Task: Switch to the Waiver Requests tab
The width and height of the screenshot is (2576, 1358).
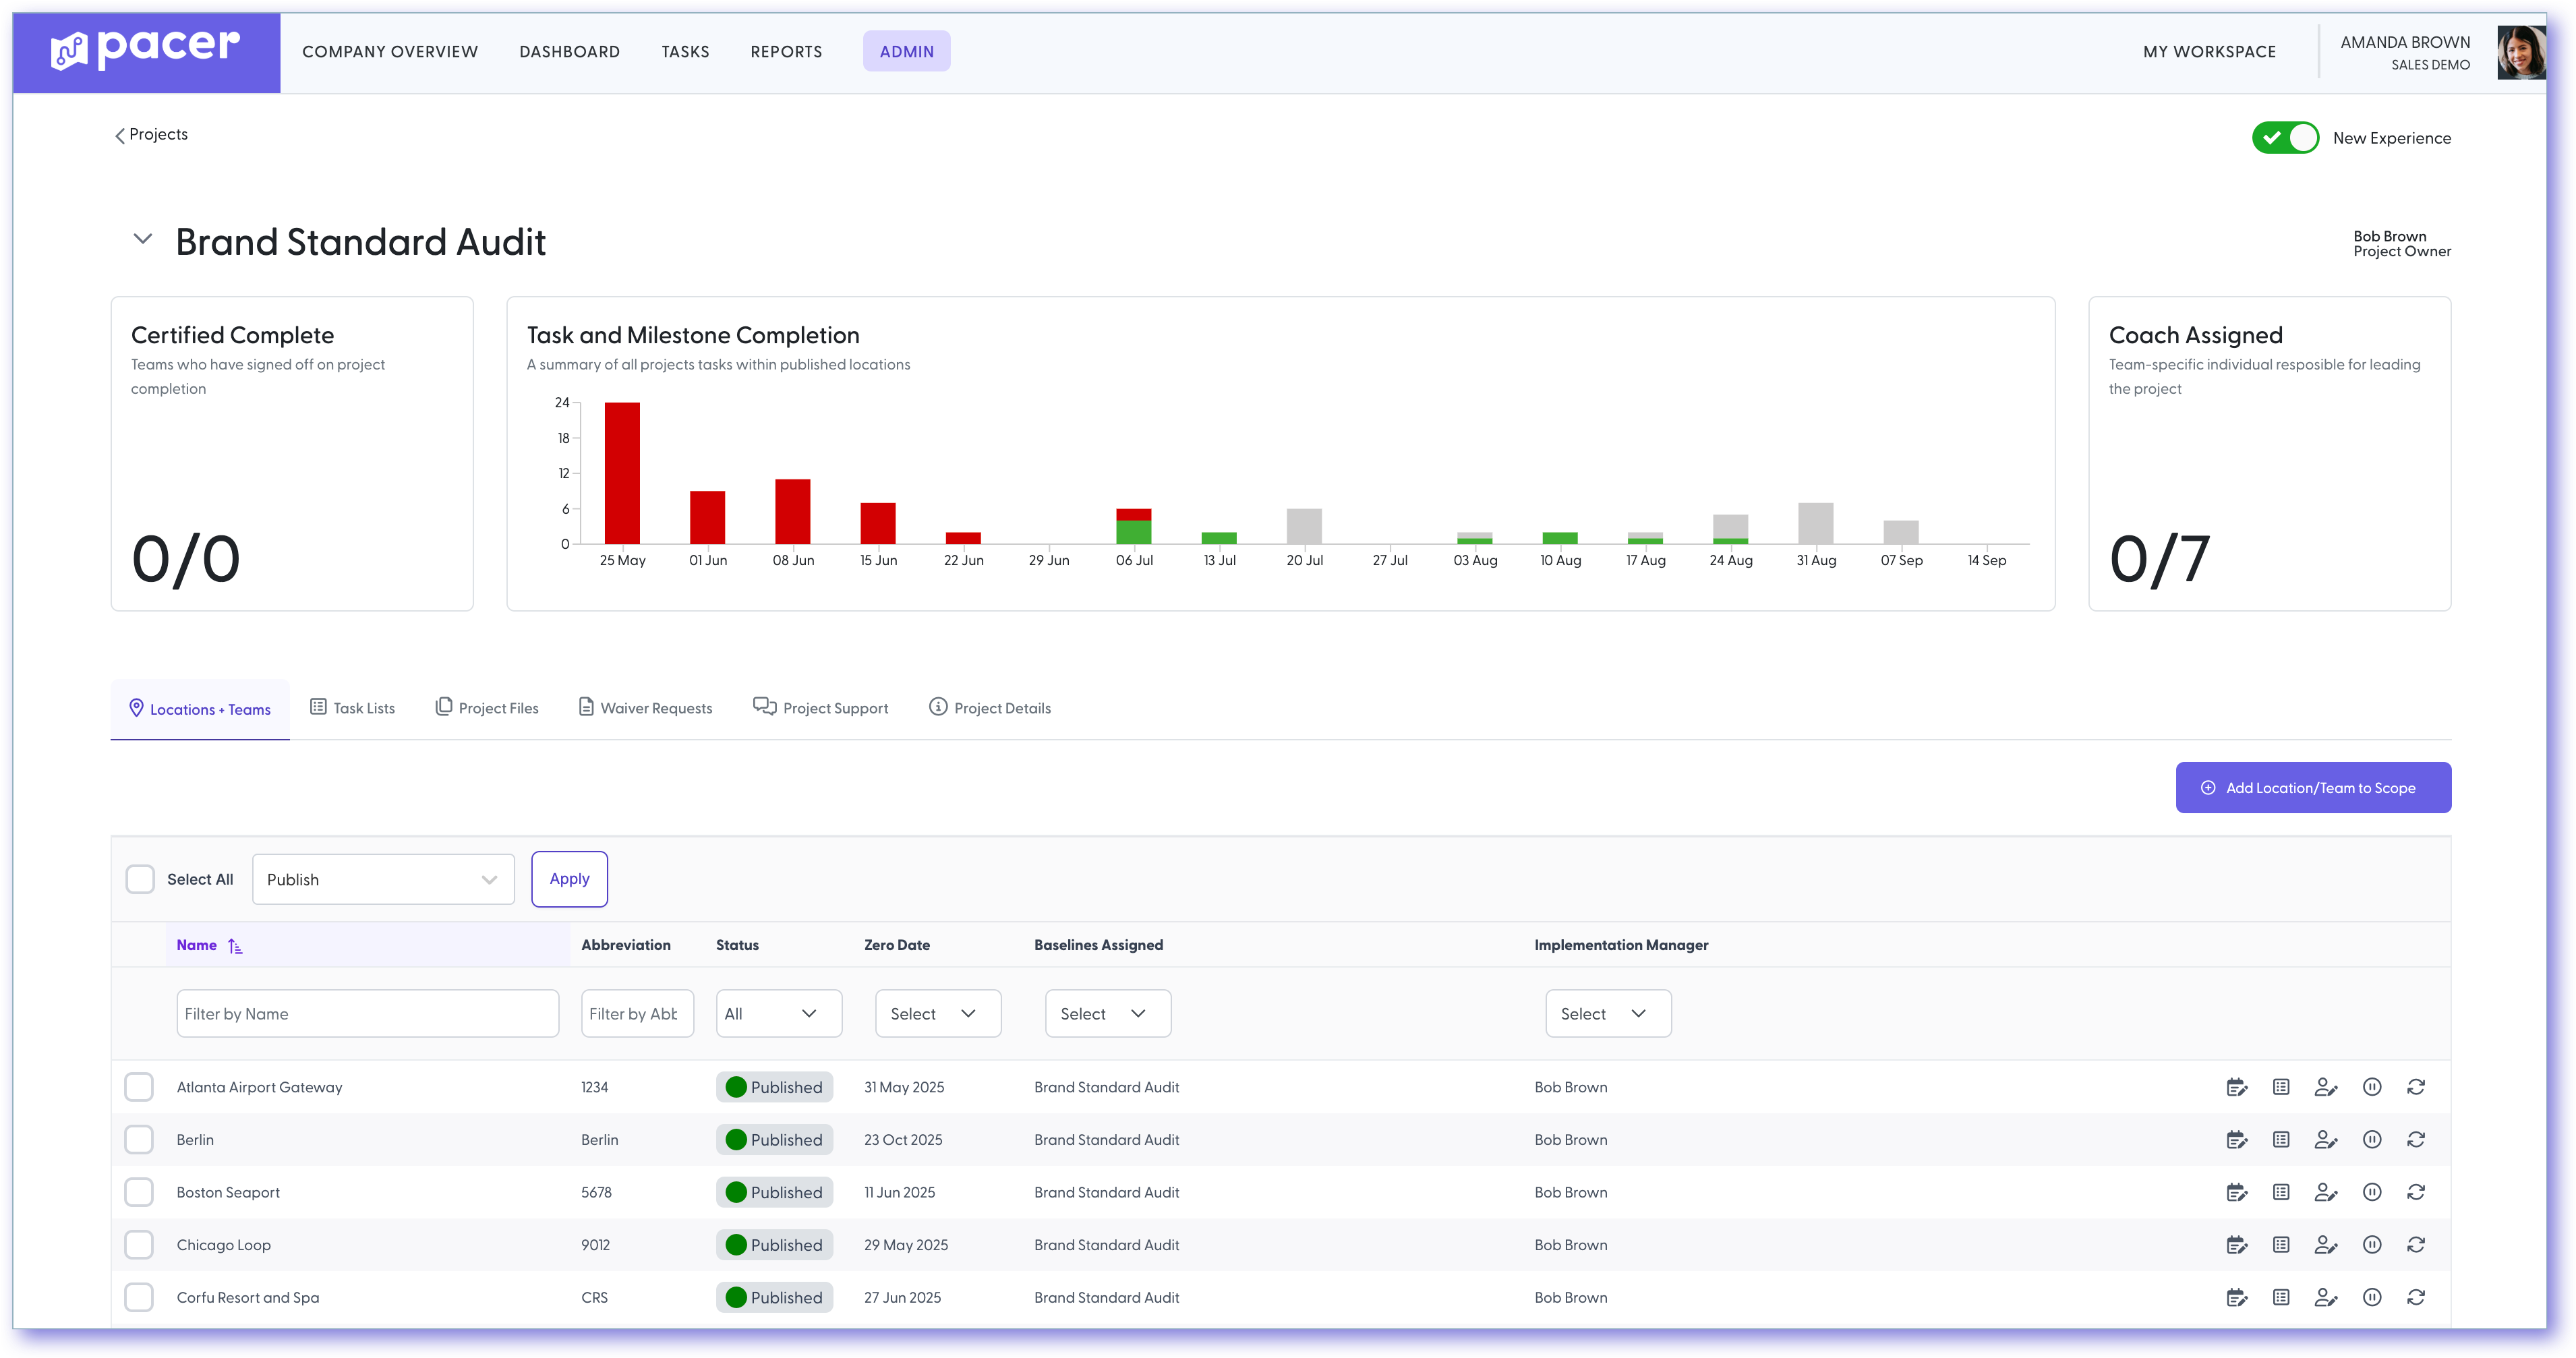Action: [x=646, y=708]
